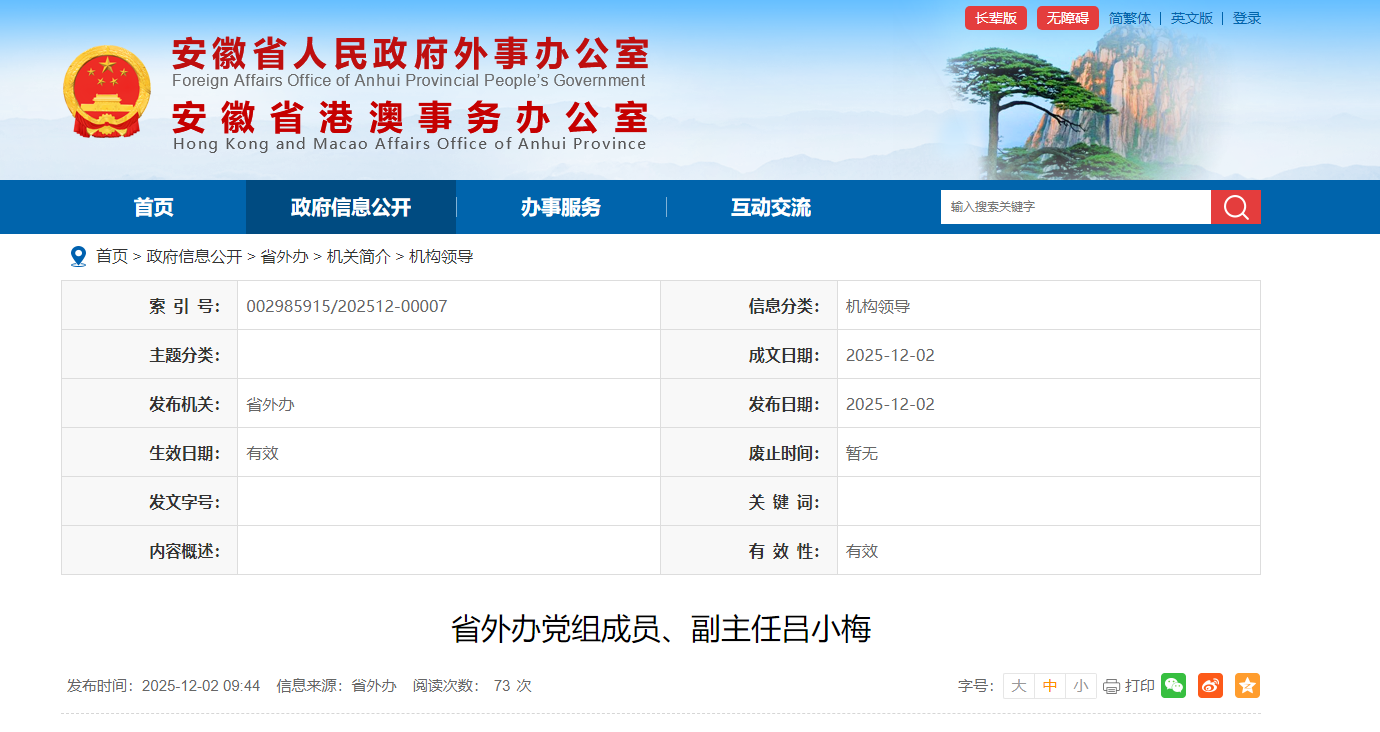Set font size to 中
This screenshot has height=732, width=1380.
click(1049, 686)
